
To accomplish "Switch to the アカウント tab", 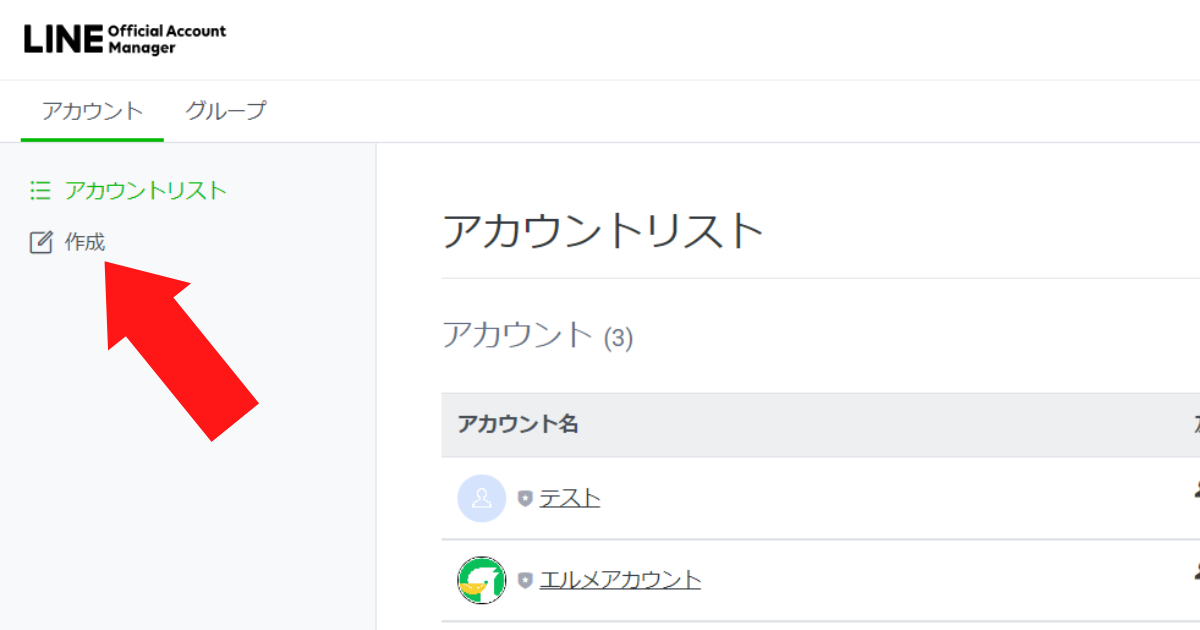I will [92, 111].
